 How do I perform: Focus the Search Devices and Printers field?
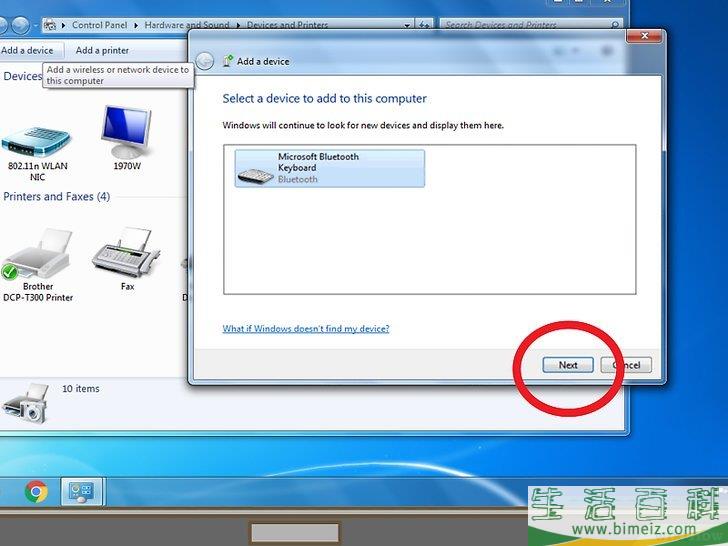click(531, 25)
